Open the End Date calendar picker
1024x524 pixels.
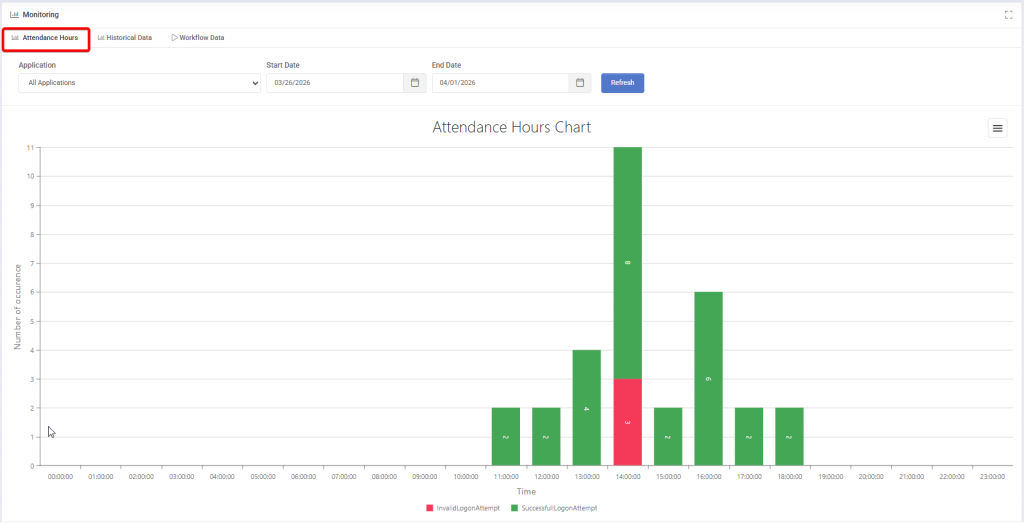[x=579, y=83]
